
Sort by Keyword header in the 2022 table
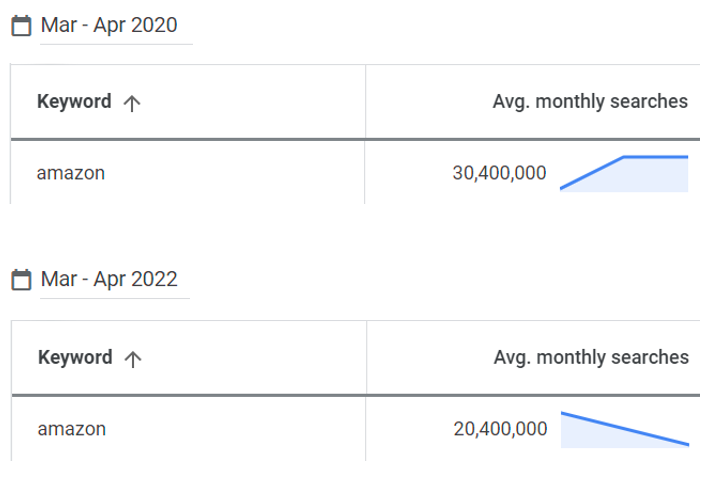[75, 358]
